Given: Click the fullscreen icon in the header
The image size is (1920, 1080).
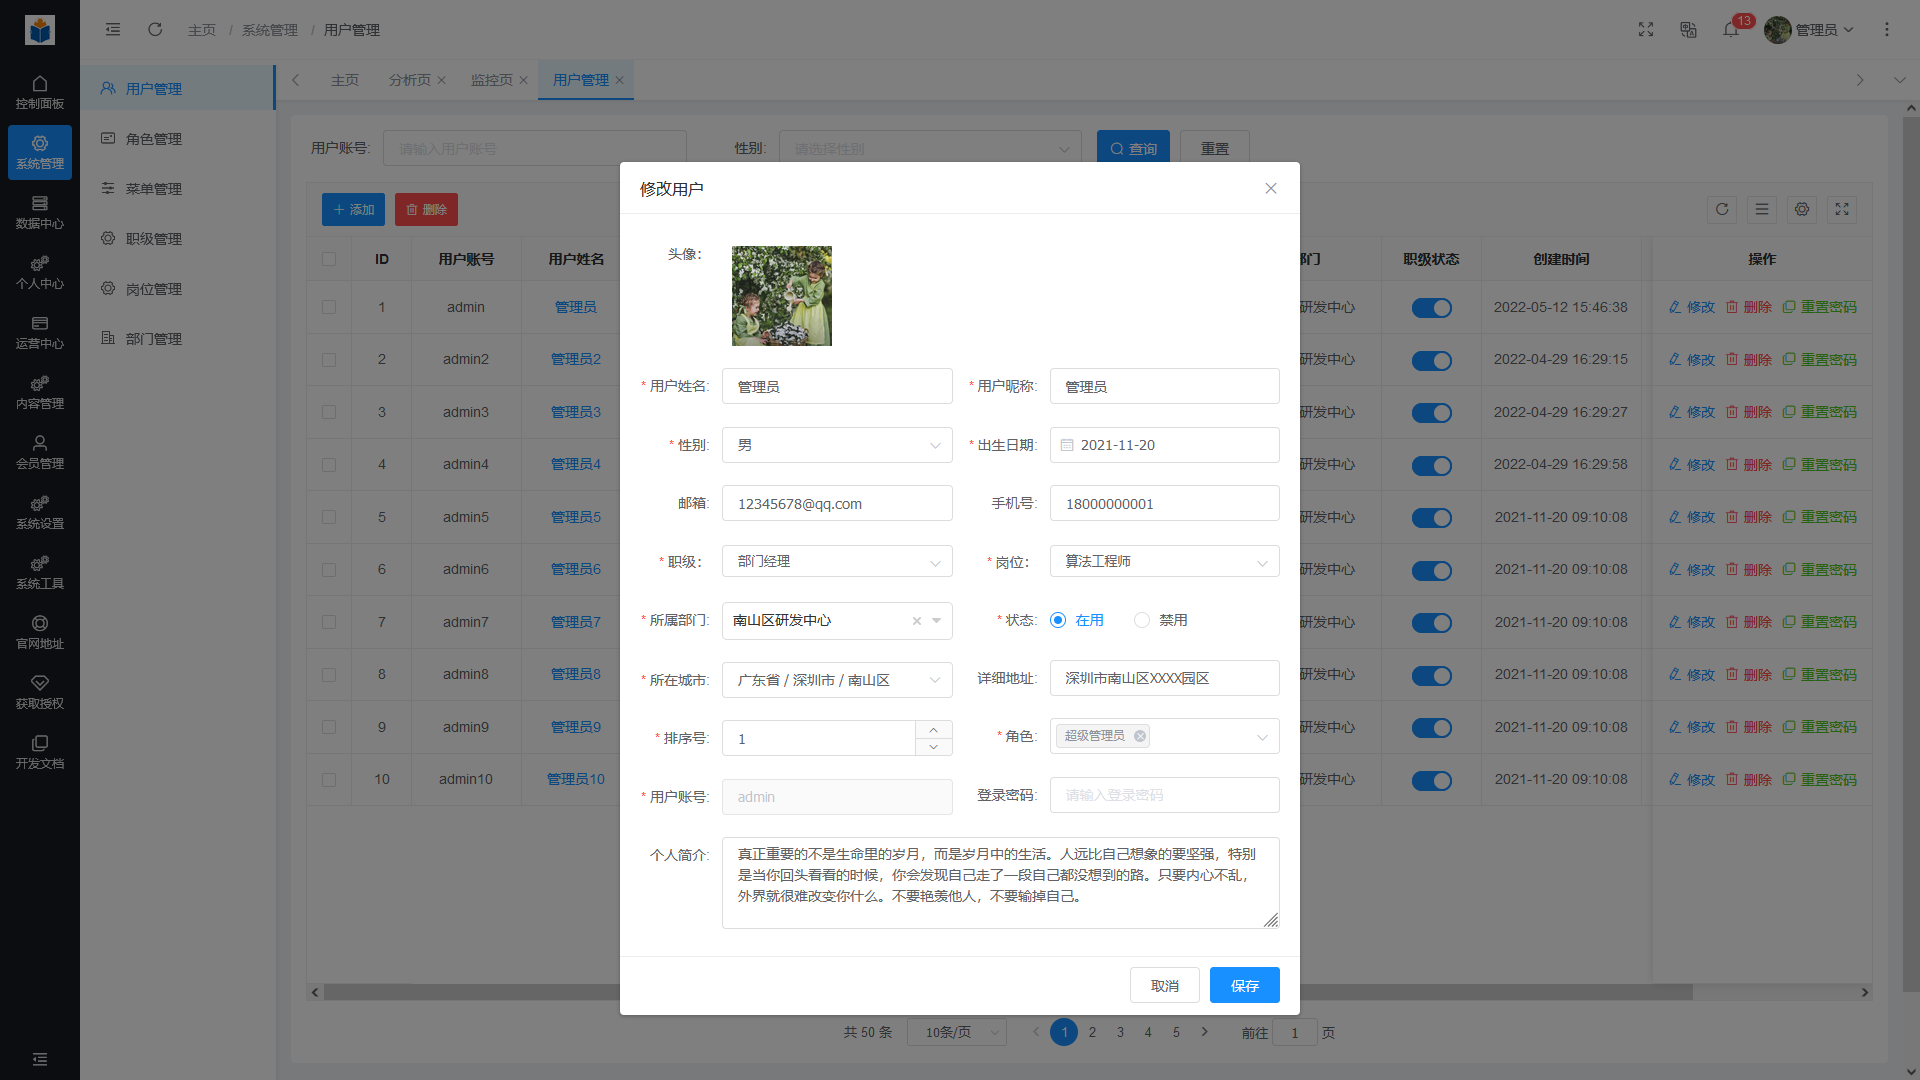Looking at the screenshot, I should pyautogui.click(x=1646, y=30).
